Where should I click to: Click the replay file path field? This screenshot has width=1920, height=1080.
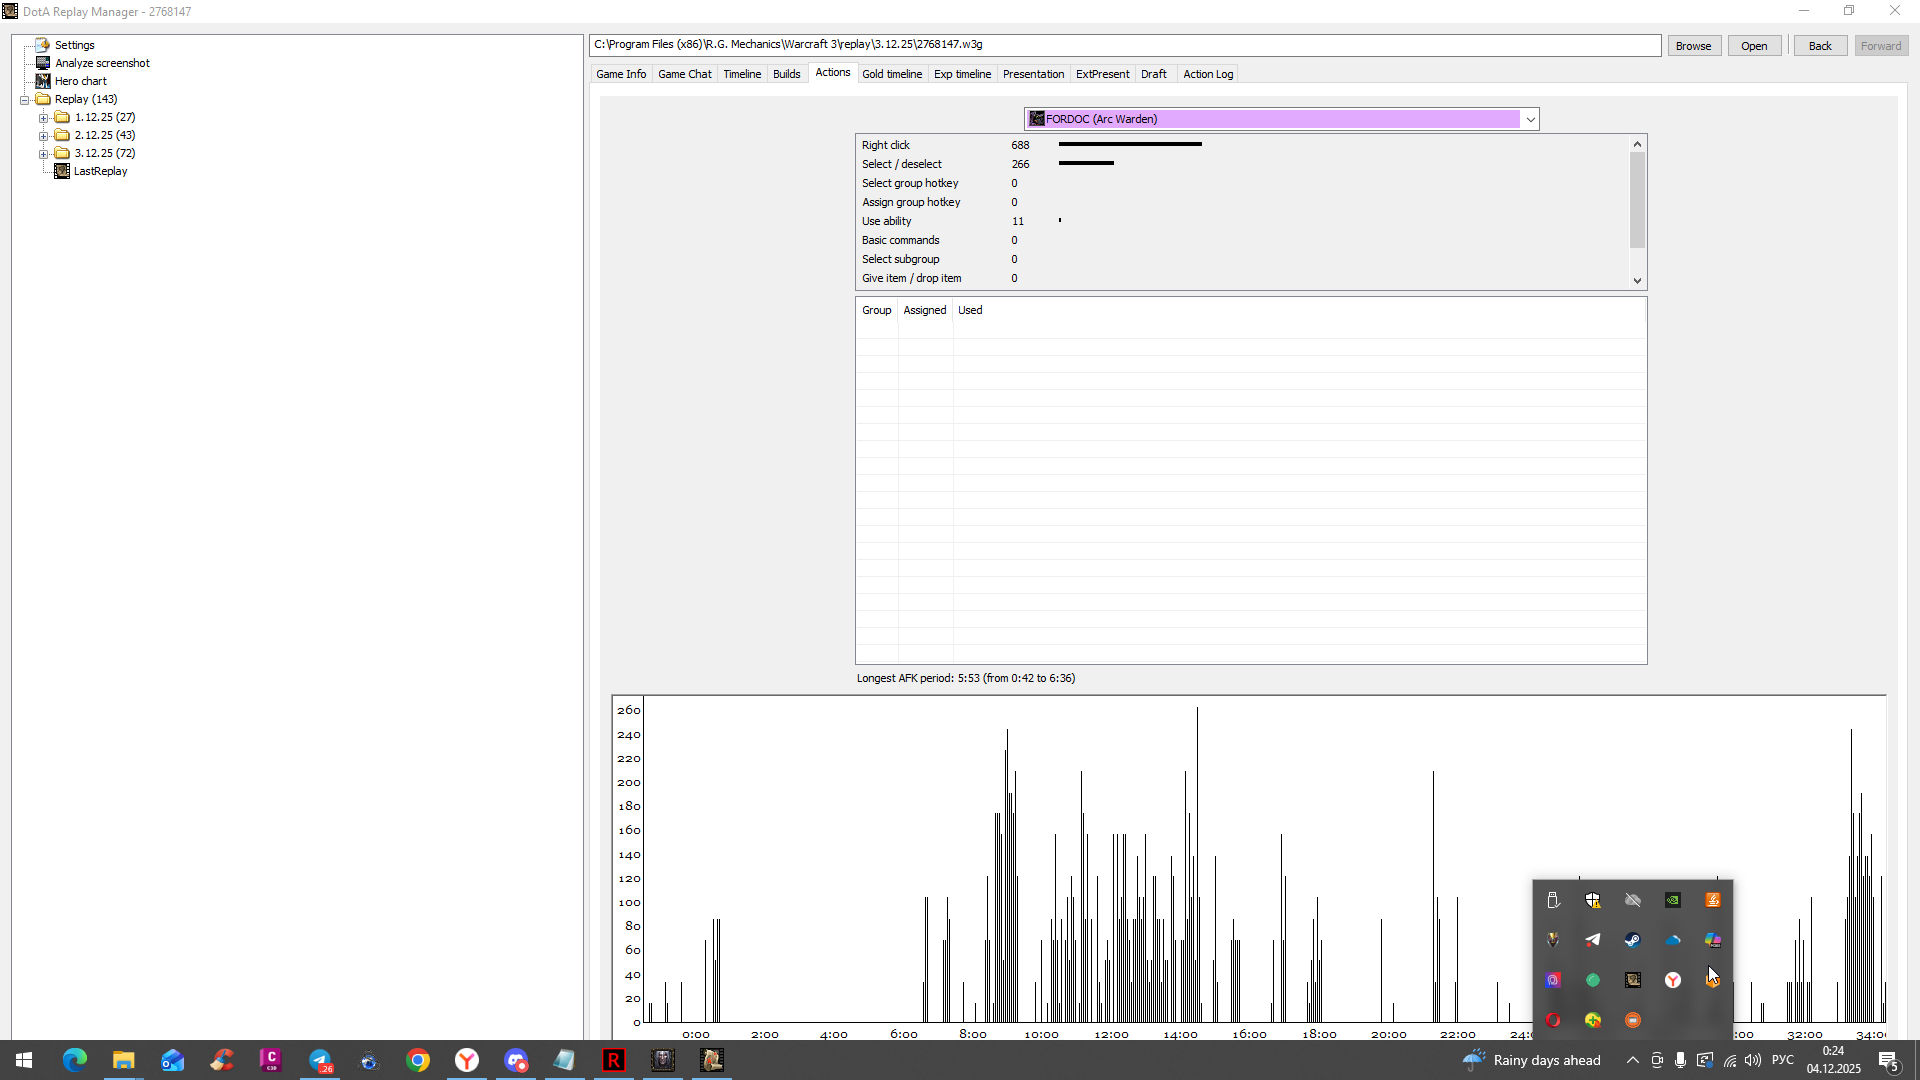pyautogui.click(x=1124, y=45)
